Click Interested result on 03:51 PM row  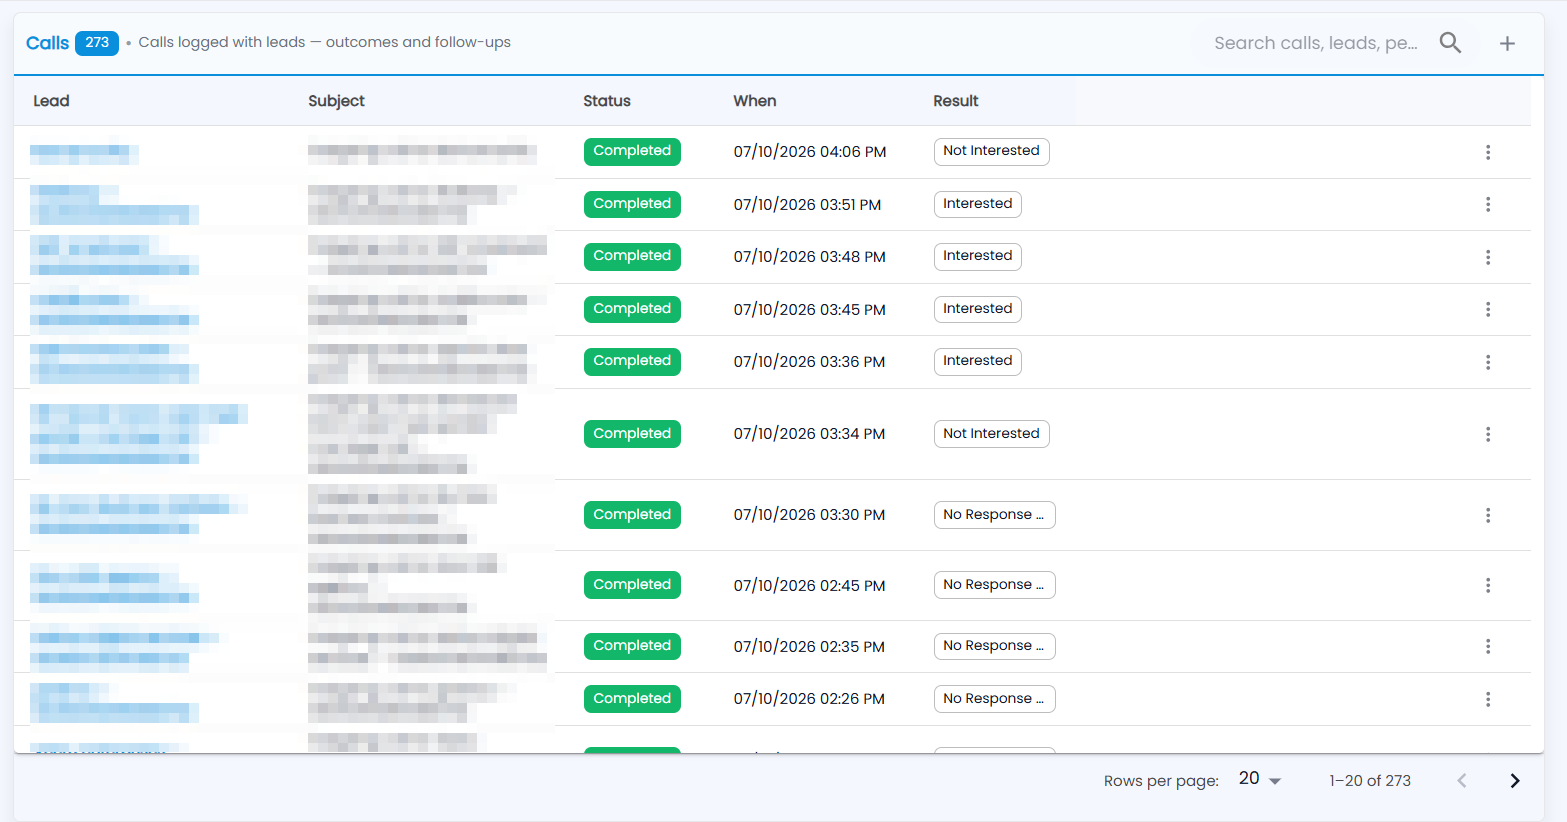(977, 204)
